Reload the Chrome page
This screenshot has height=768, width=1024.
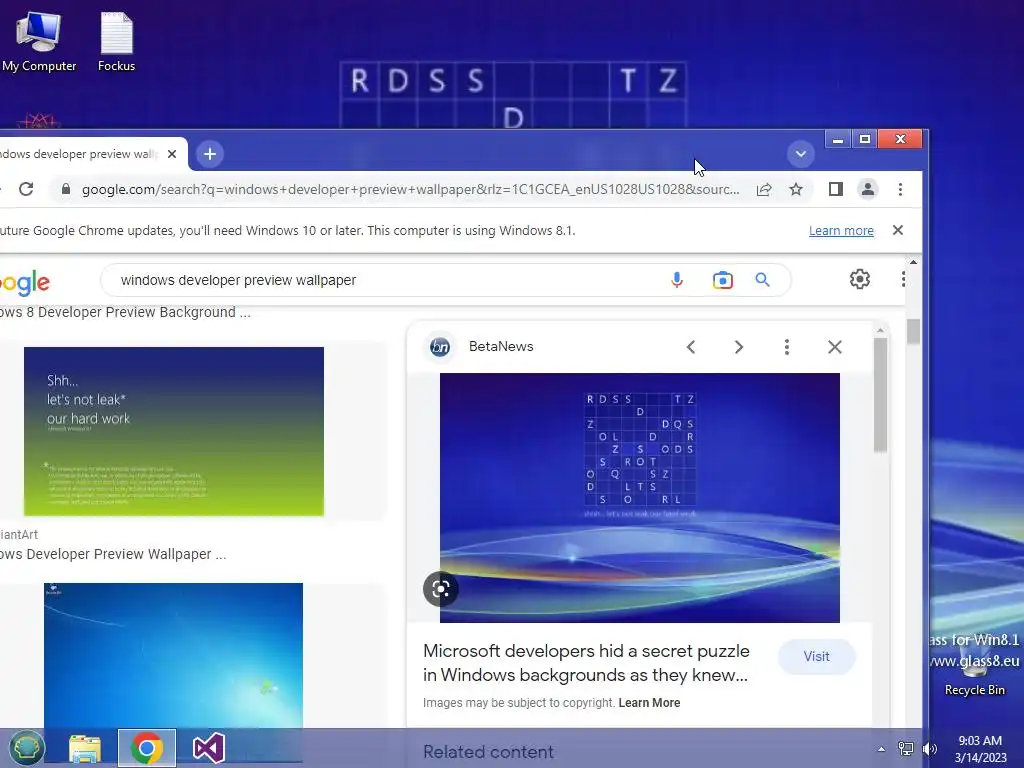[26, 189]
